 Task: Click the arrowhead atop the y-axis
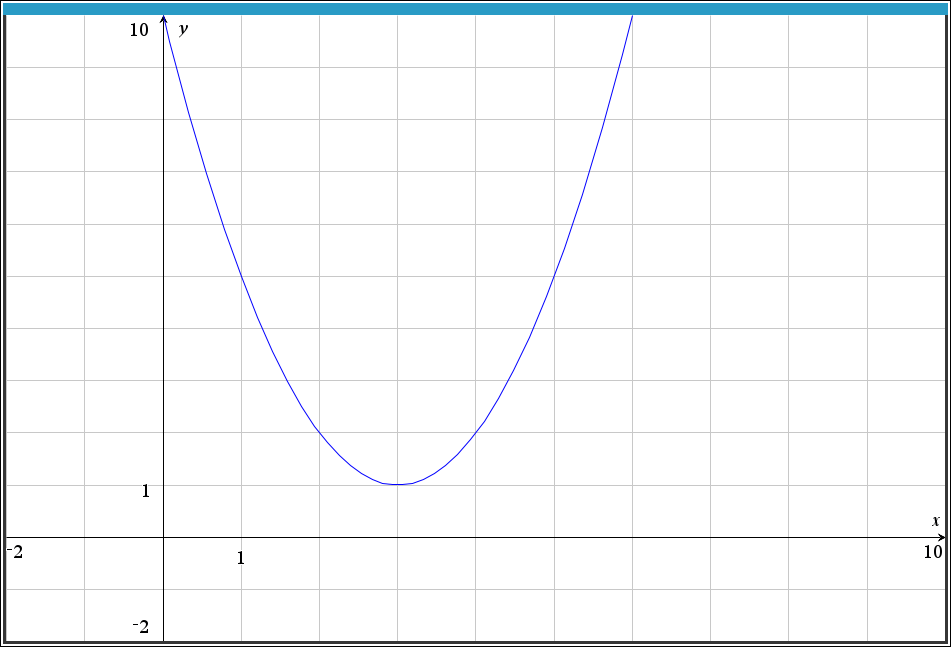(163, 21)
